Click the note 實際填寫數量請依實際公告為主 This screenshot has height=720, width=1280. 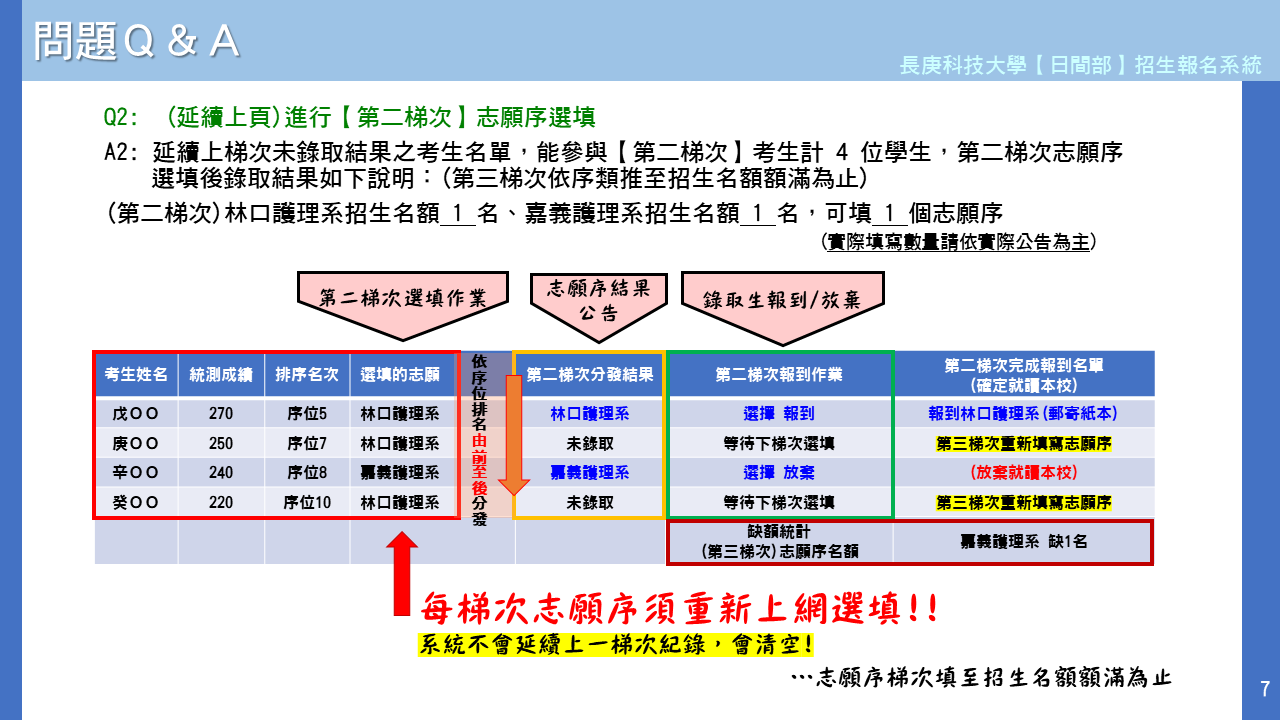pyautogui.click(x=957, y=241)
